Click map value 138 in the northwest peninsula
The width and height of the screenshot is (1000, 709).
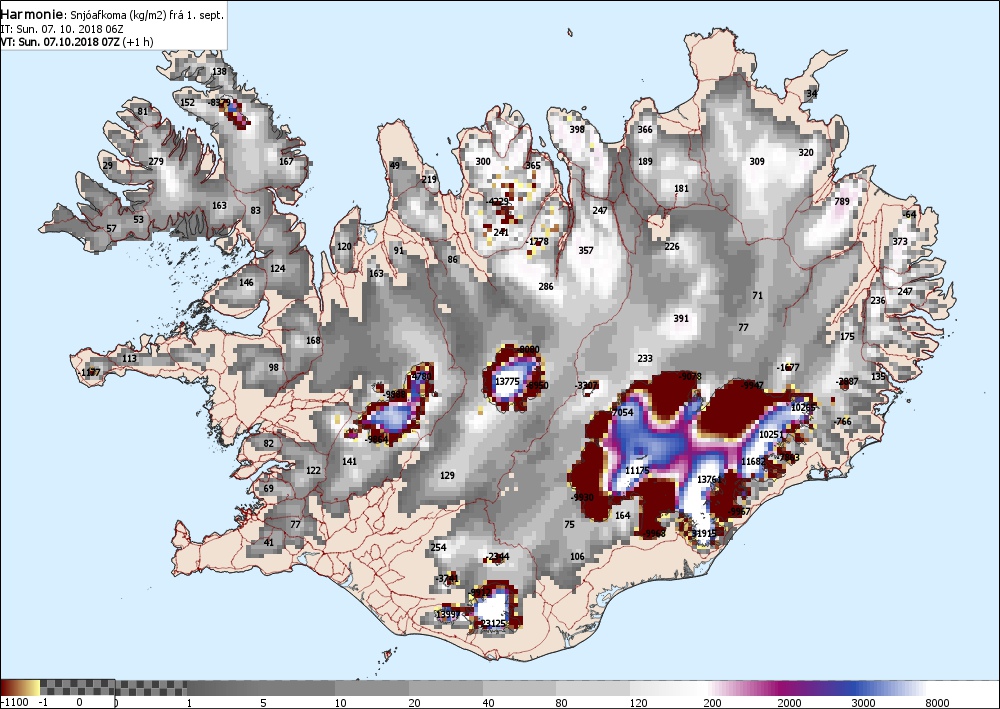tap(219, 71)
